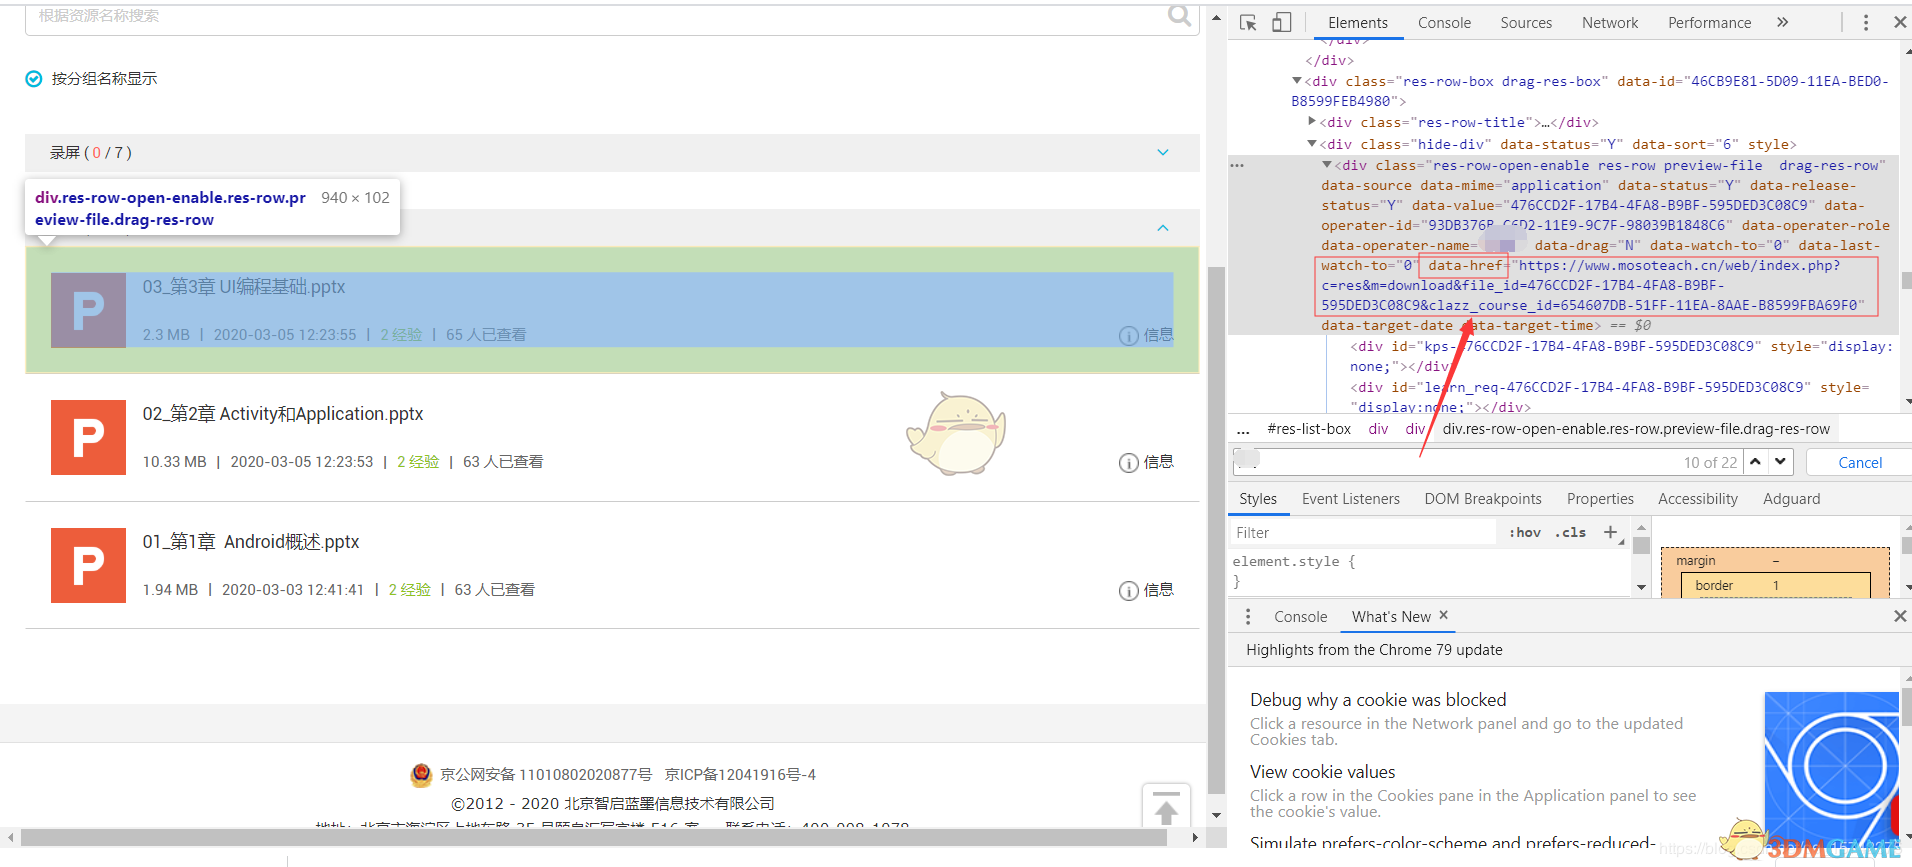1912x867 pixels.
Task: Open Accessibility pane
Action: 1698,499
